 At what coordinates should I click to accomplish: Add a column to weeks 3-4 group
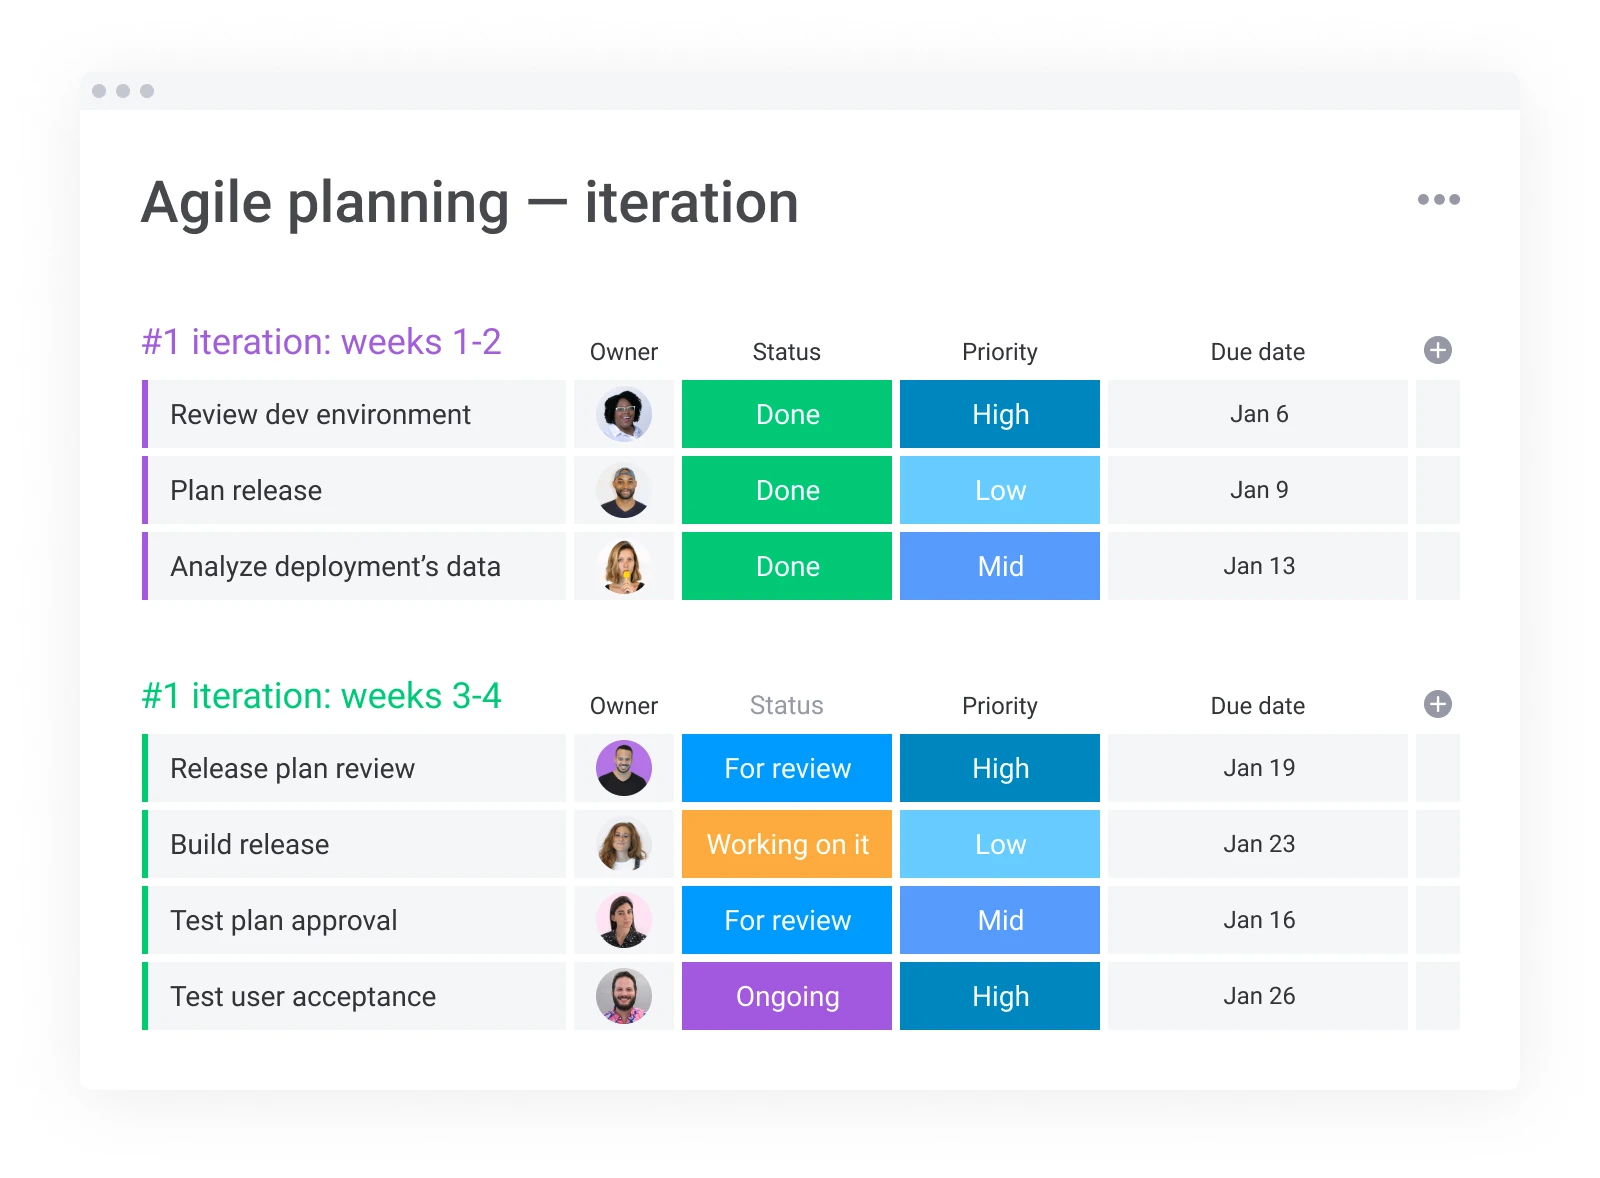click(x=1438, y=704)
